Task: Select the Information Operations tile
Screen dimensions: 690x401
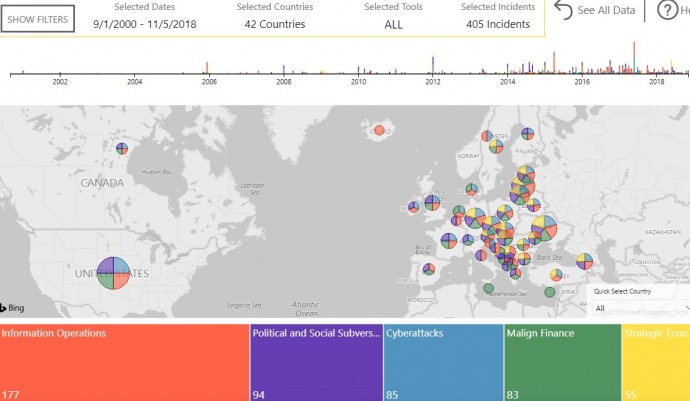Action: tap(124, 362)
